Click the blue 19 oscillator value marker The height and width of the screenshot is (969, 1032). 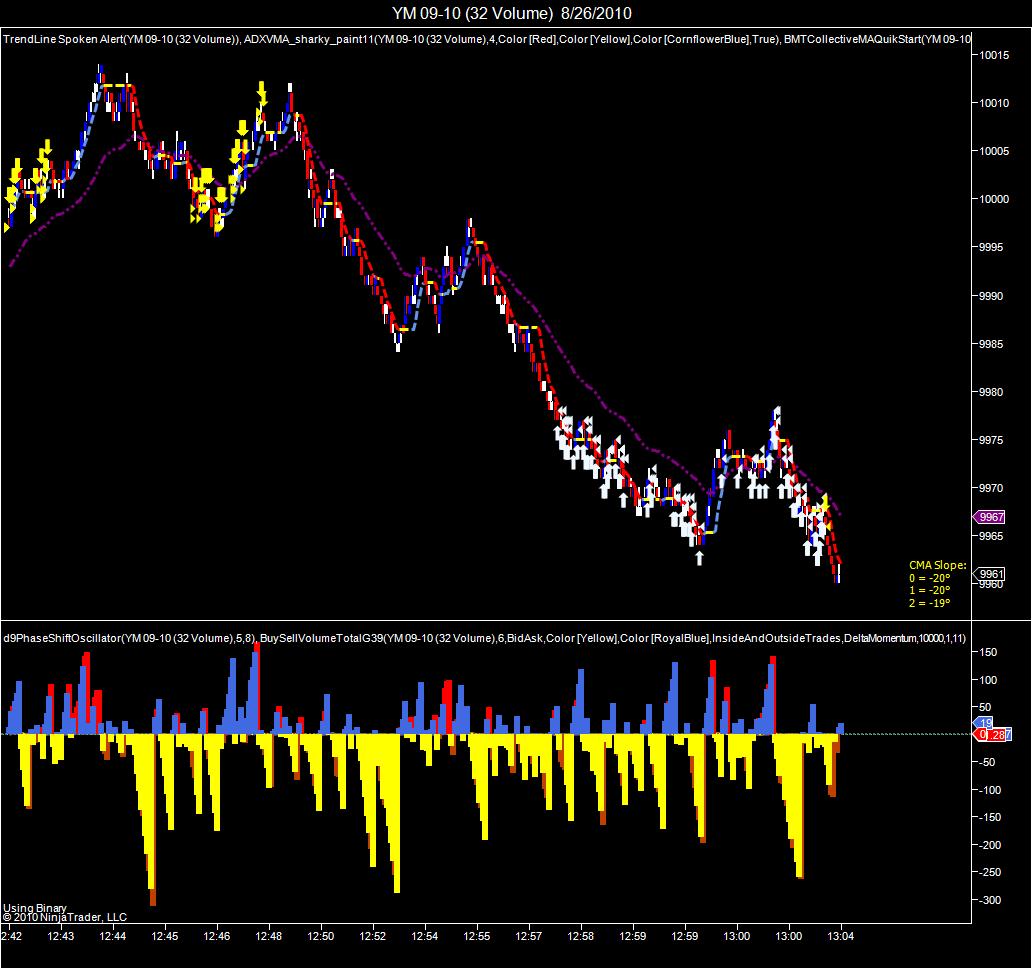pyautogui.click(x=984, y=723)
